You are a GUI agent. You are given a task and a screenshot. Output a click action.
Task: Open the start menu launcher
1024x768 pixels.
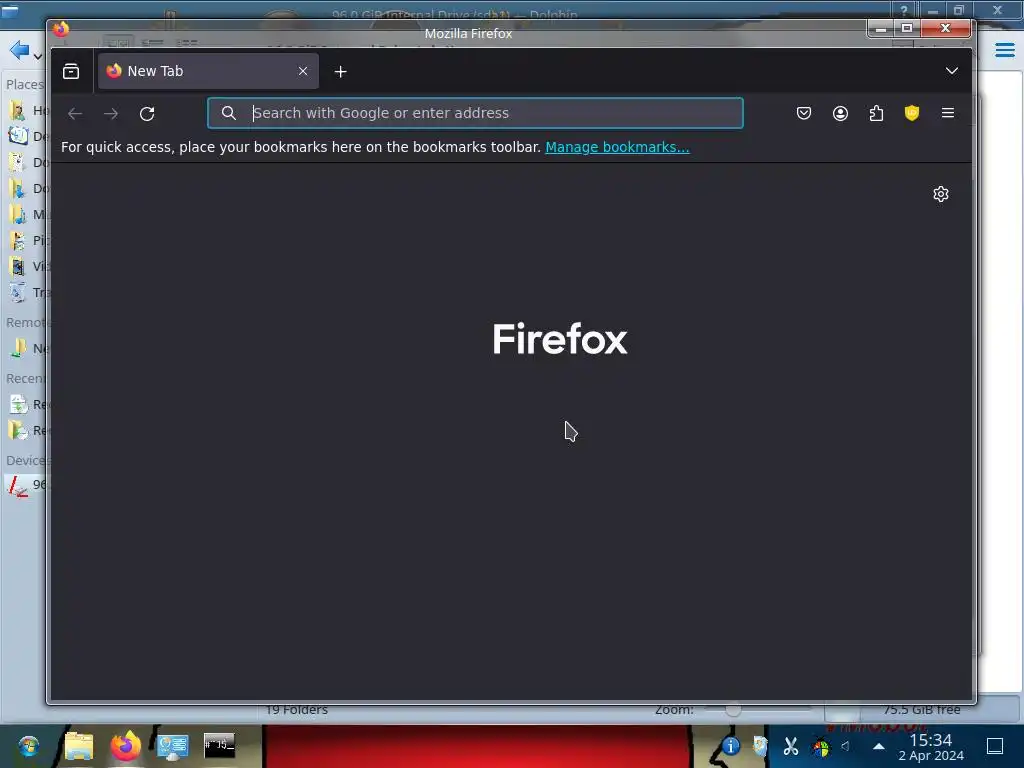tap(28, 746)
